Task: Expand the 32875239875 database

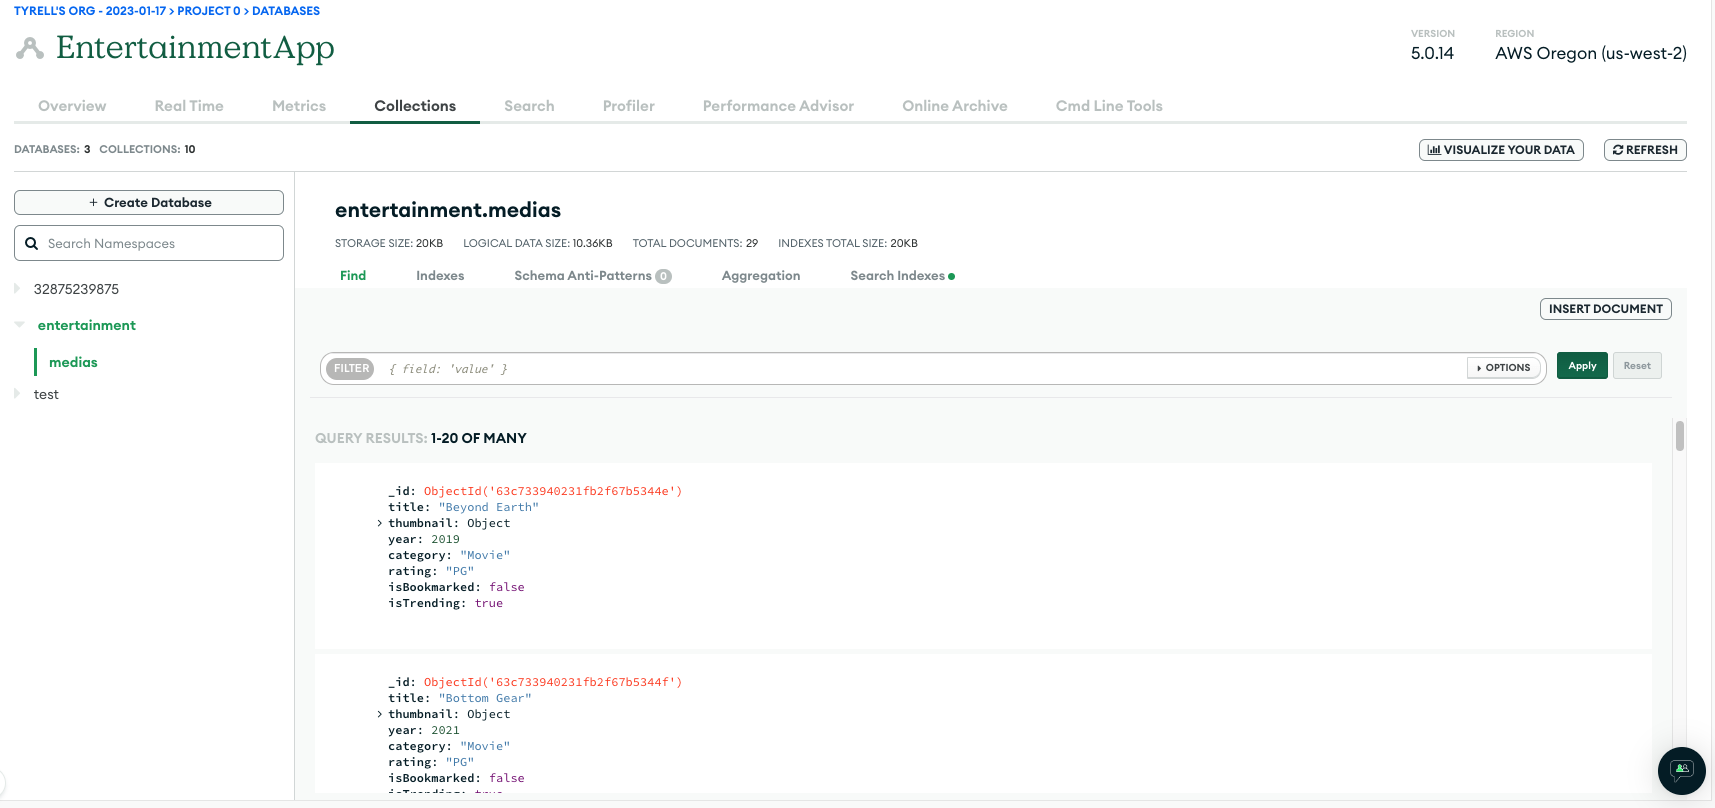Action: (17, 288)
